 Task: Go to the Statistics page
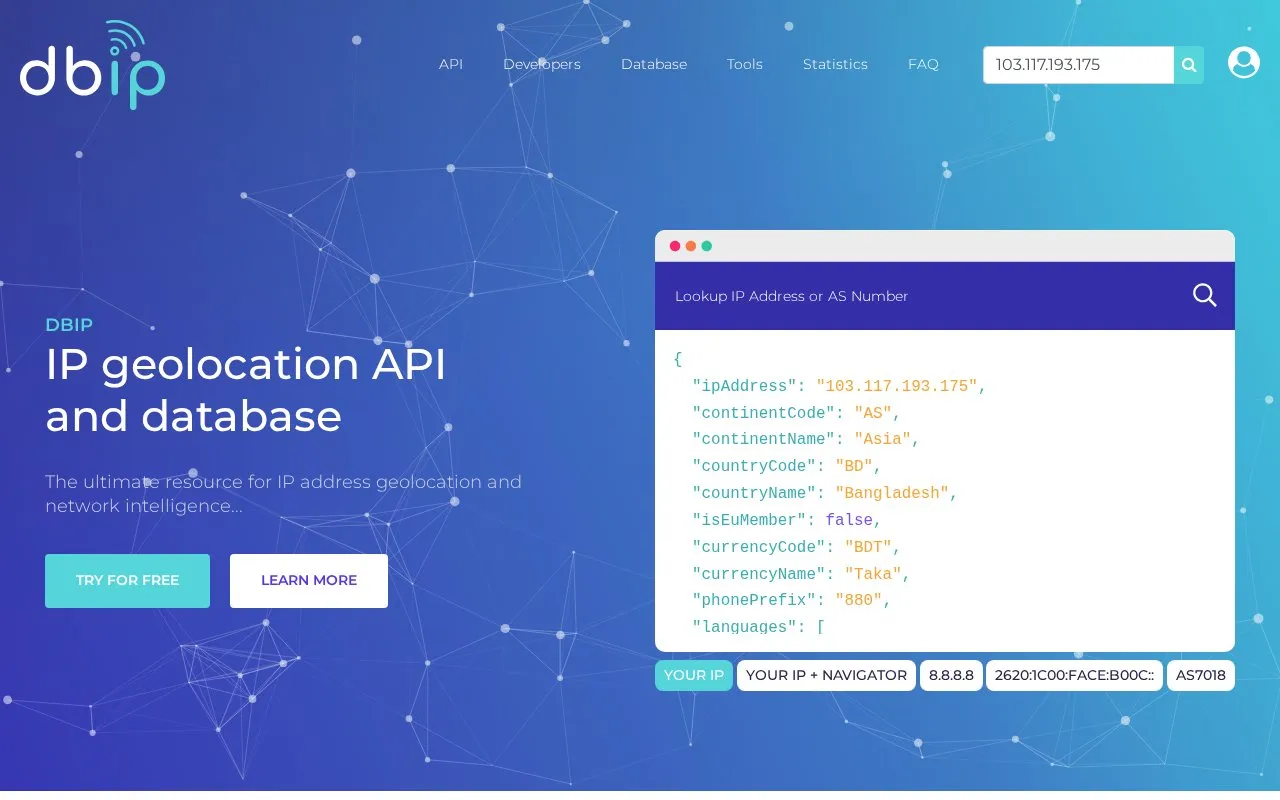[x=835, y=64]
